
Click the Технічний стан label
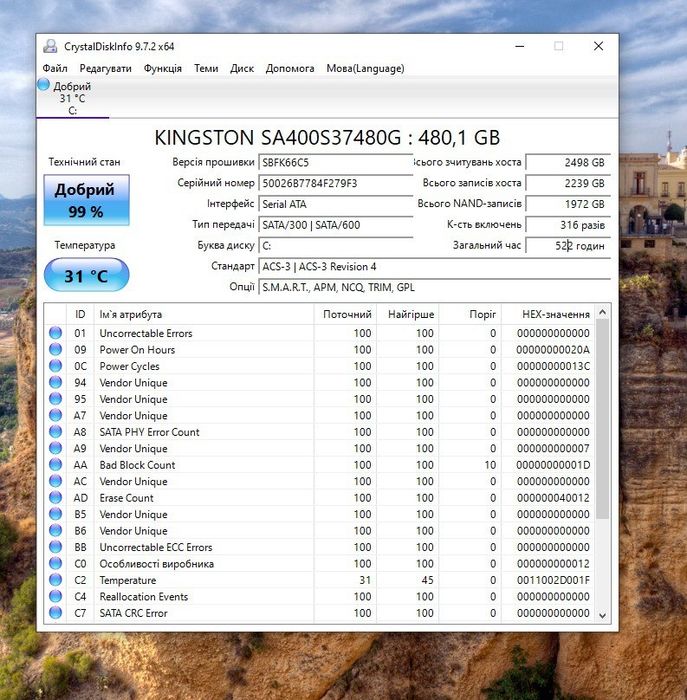click(x=84, y=162)
